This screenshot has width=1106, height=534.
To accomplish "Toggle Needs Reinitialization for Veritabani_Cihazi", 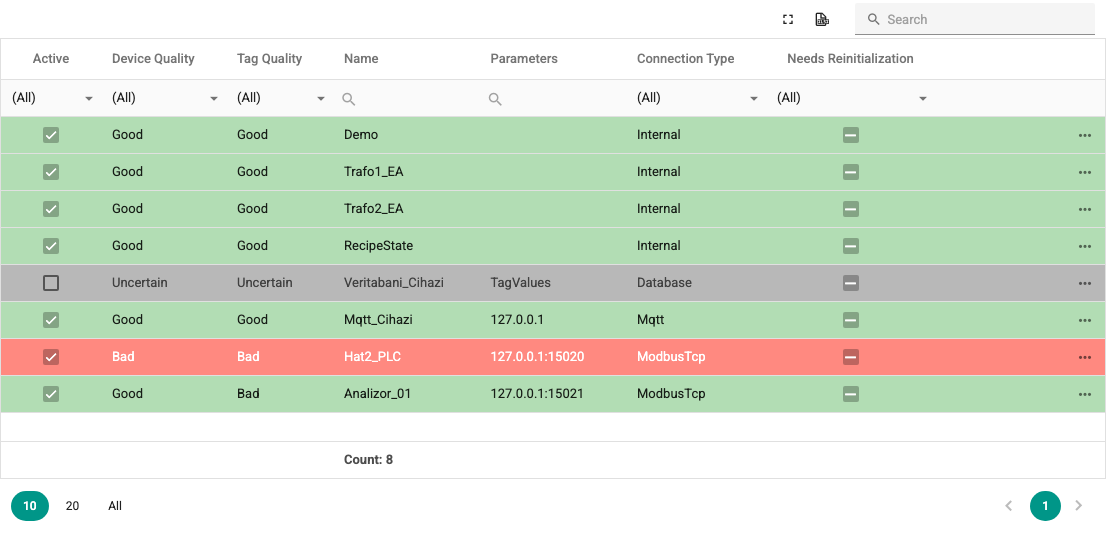I will pyautogui.click(x=851, y=283).
